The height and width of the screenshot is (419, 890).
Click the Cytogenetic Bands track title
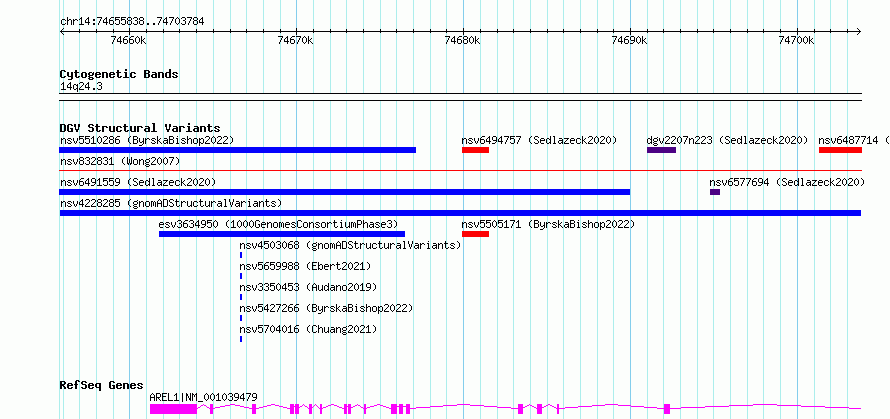119,74
